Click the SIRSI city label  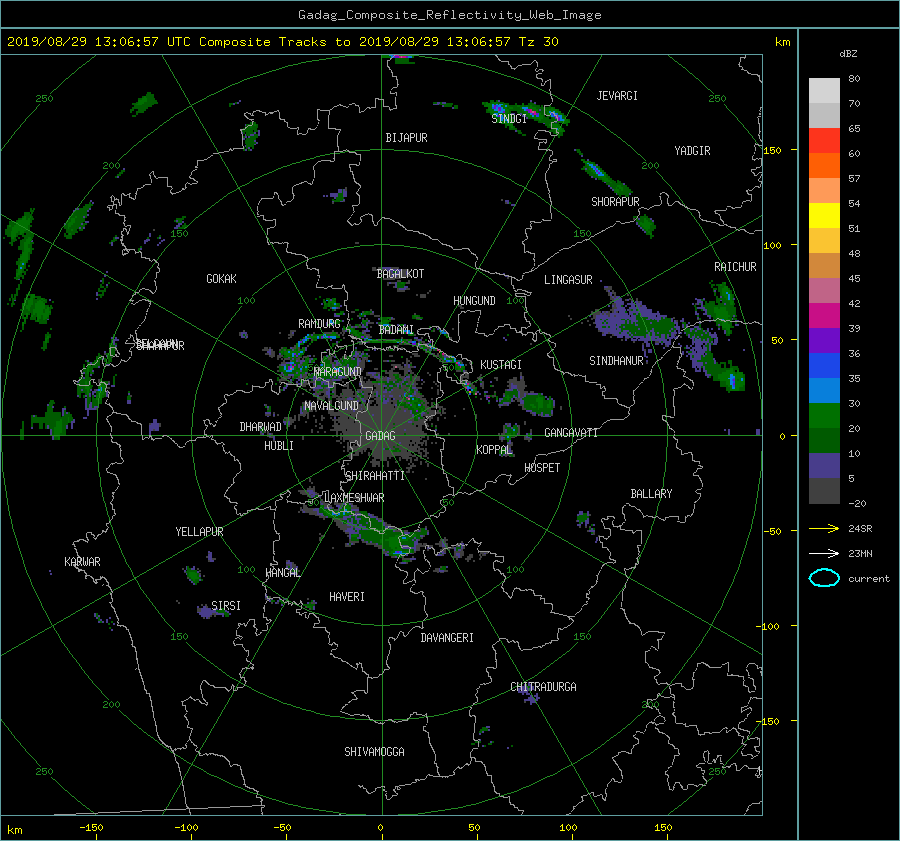[x=226, y=606]
